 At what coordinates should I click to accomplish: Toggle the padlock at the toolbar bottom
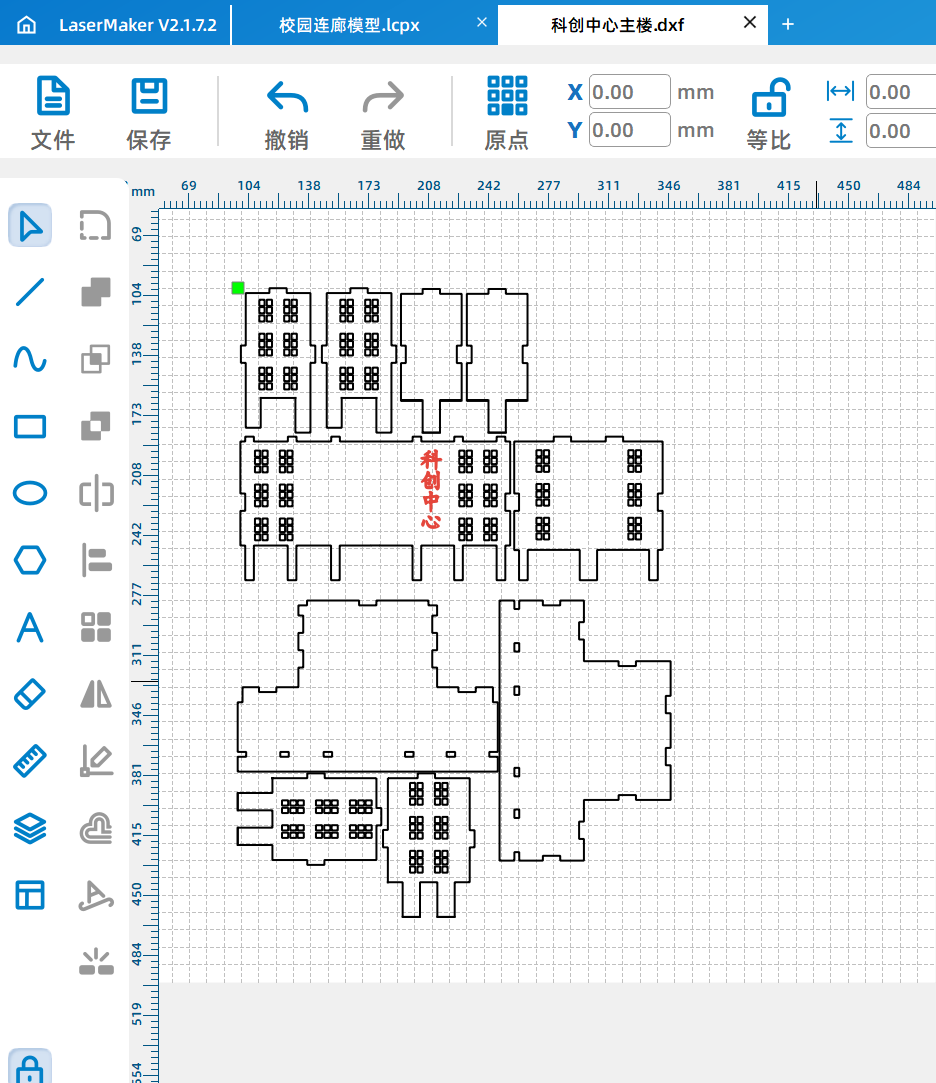click(30, 1068)
